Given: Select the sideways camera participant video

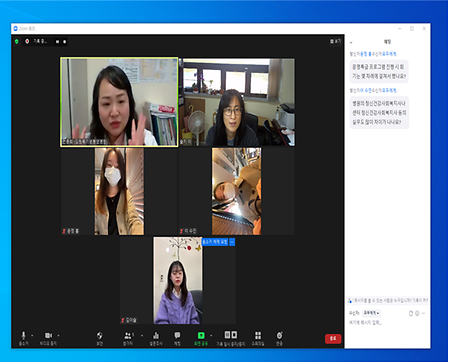Looking at the screenshot, I should [237, 191].
